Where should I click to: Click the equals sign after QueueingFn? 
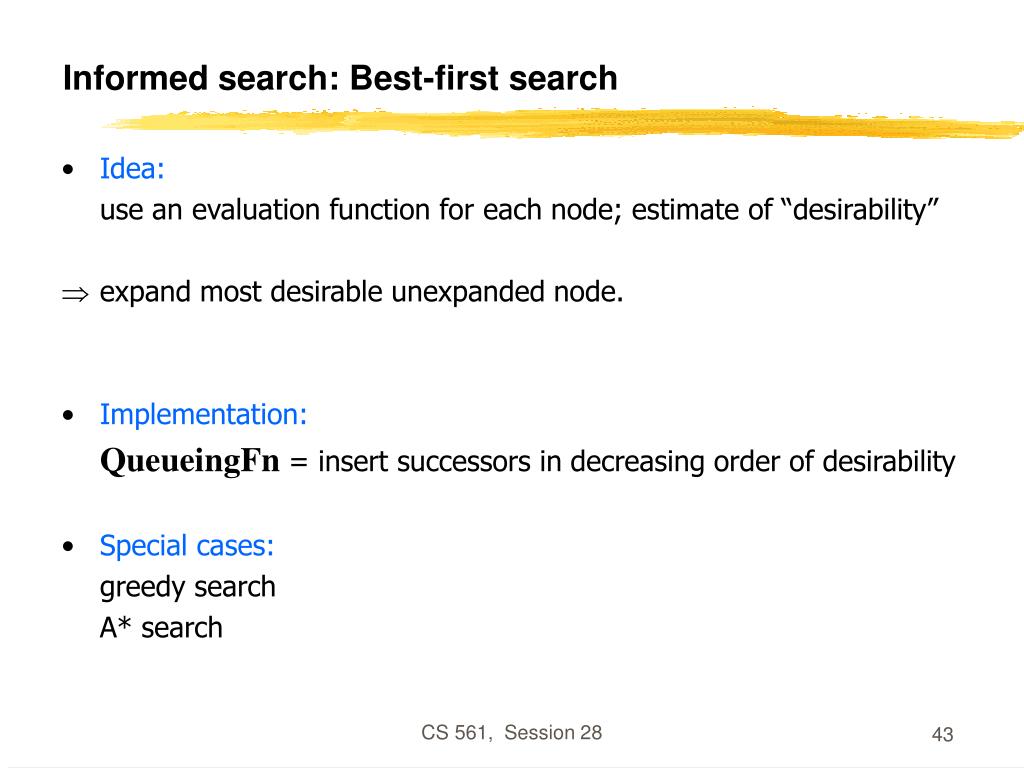tap(298, 462)
